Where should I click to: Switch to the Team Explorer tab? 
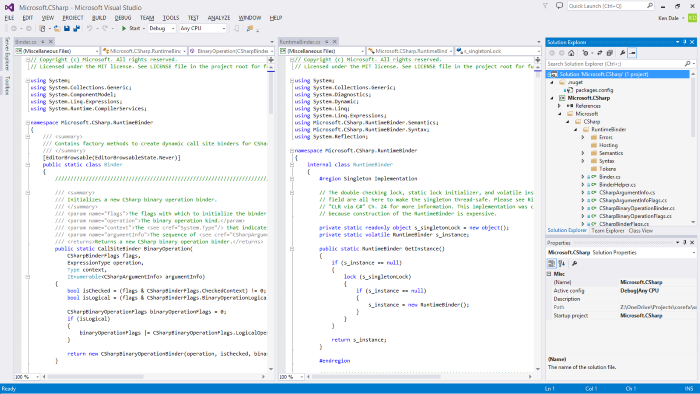tap(608, 231)
